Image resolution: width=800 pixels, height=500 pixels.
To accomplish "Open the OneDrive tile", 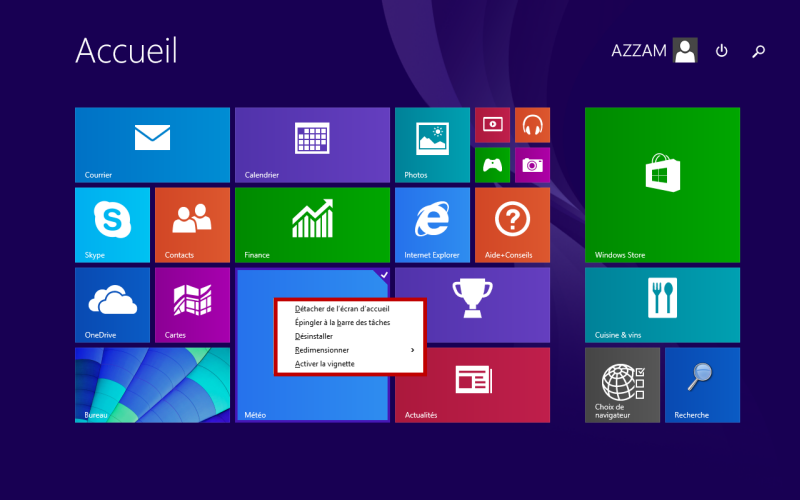I will pos(112,305).
